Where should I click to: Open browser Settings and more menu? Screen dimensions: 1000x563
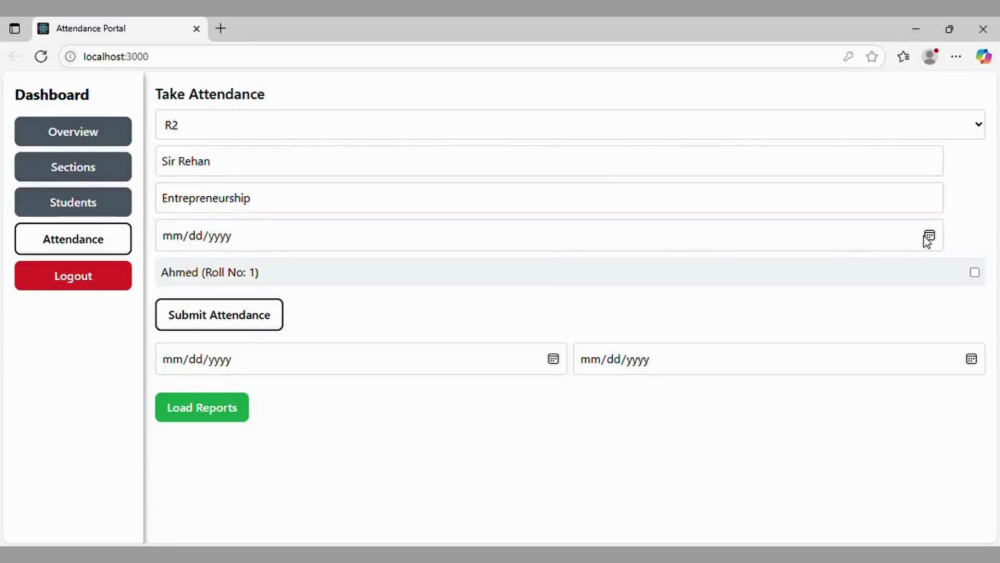(x=956, y=57)
